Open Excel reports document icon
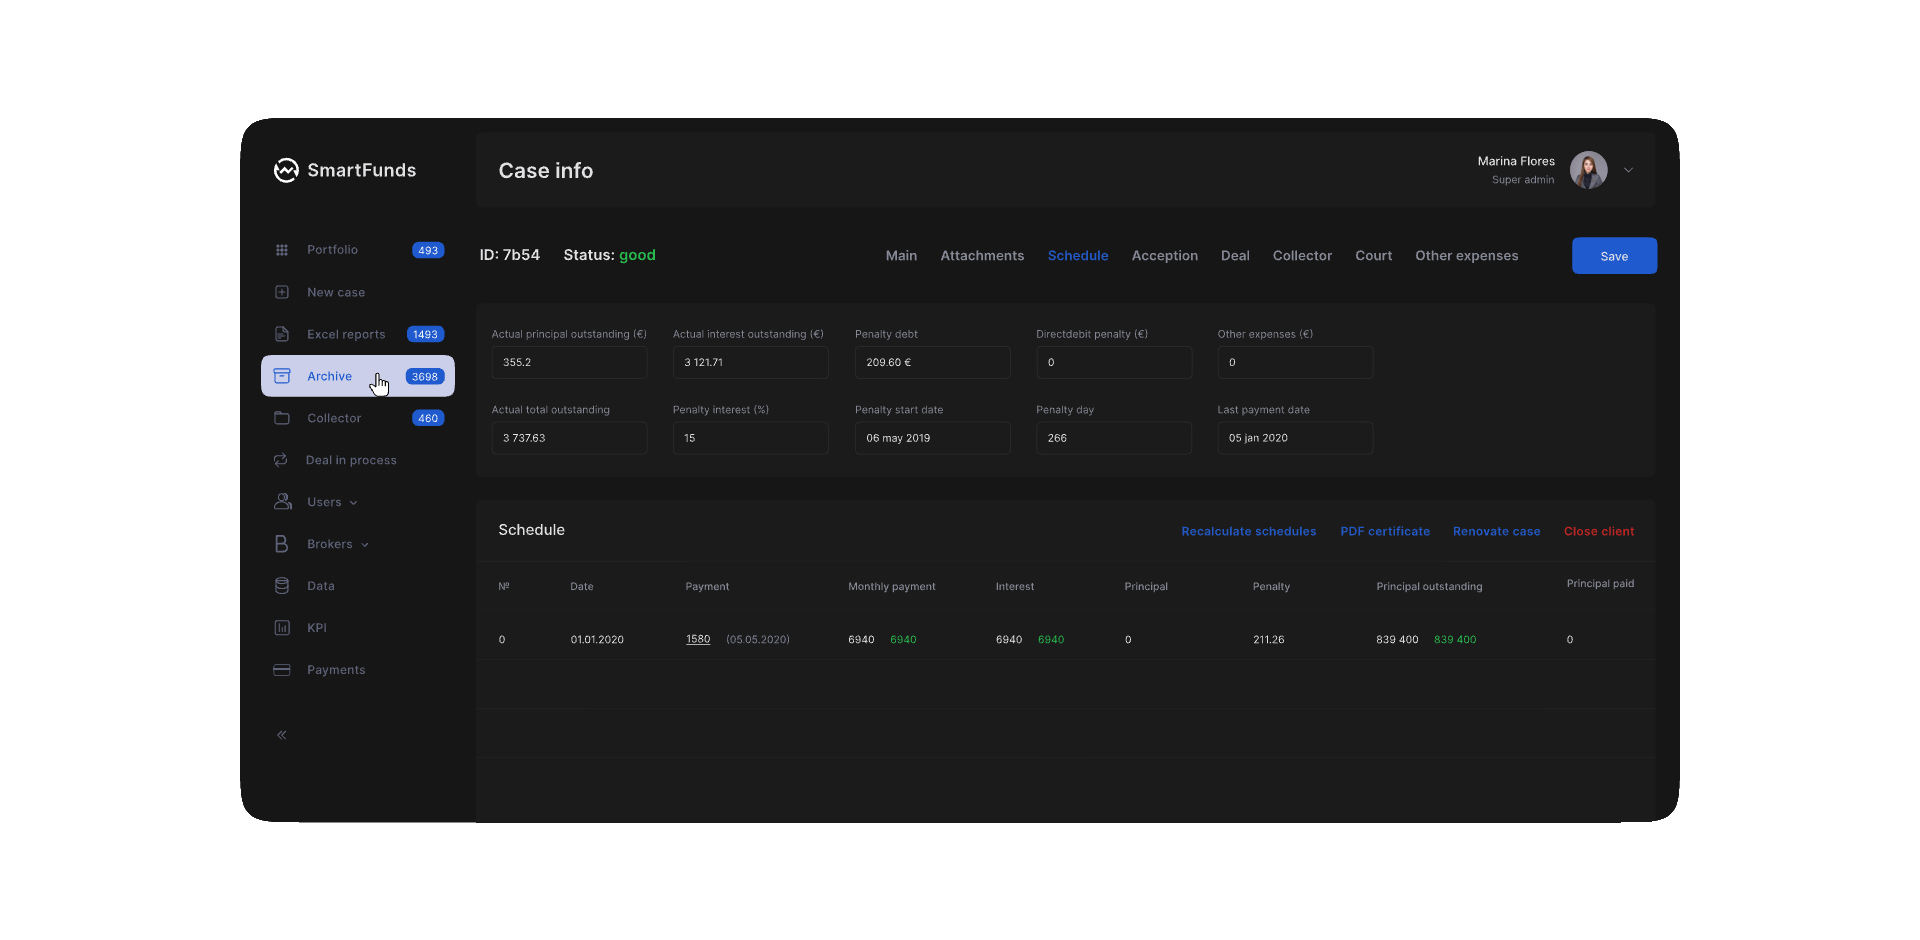This screenshot has width=1920, height=940. tap(282, 334)
